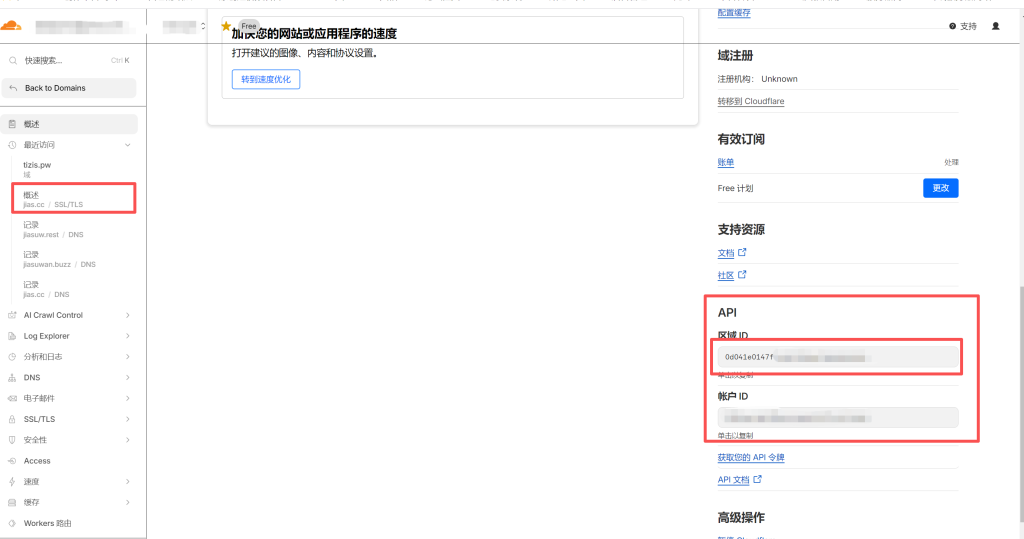Click the 支持 support link text
The width and height of the screenshot is (1024, 539).
pyautogui.click(x=968, y=26)
